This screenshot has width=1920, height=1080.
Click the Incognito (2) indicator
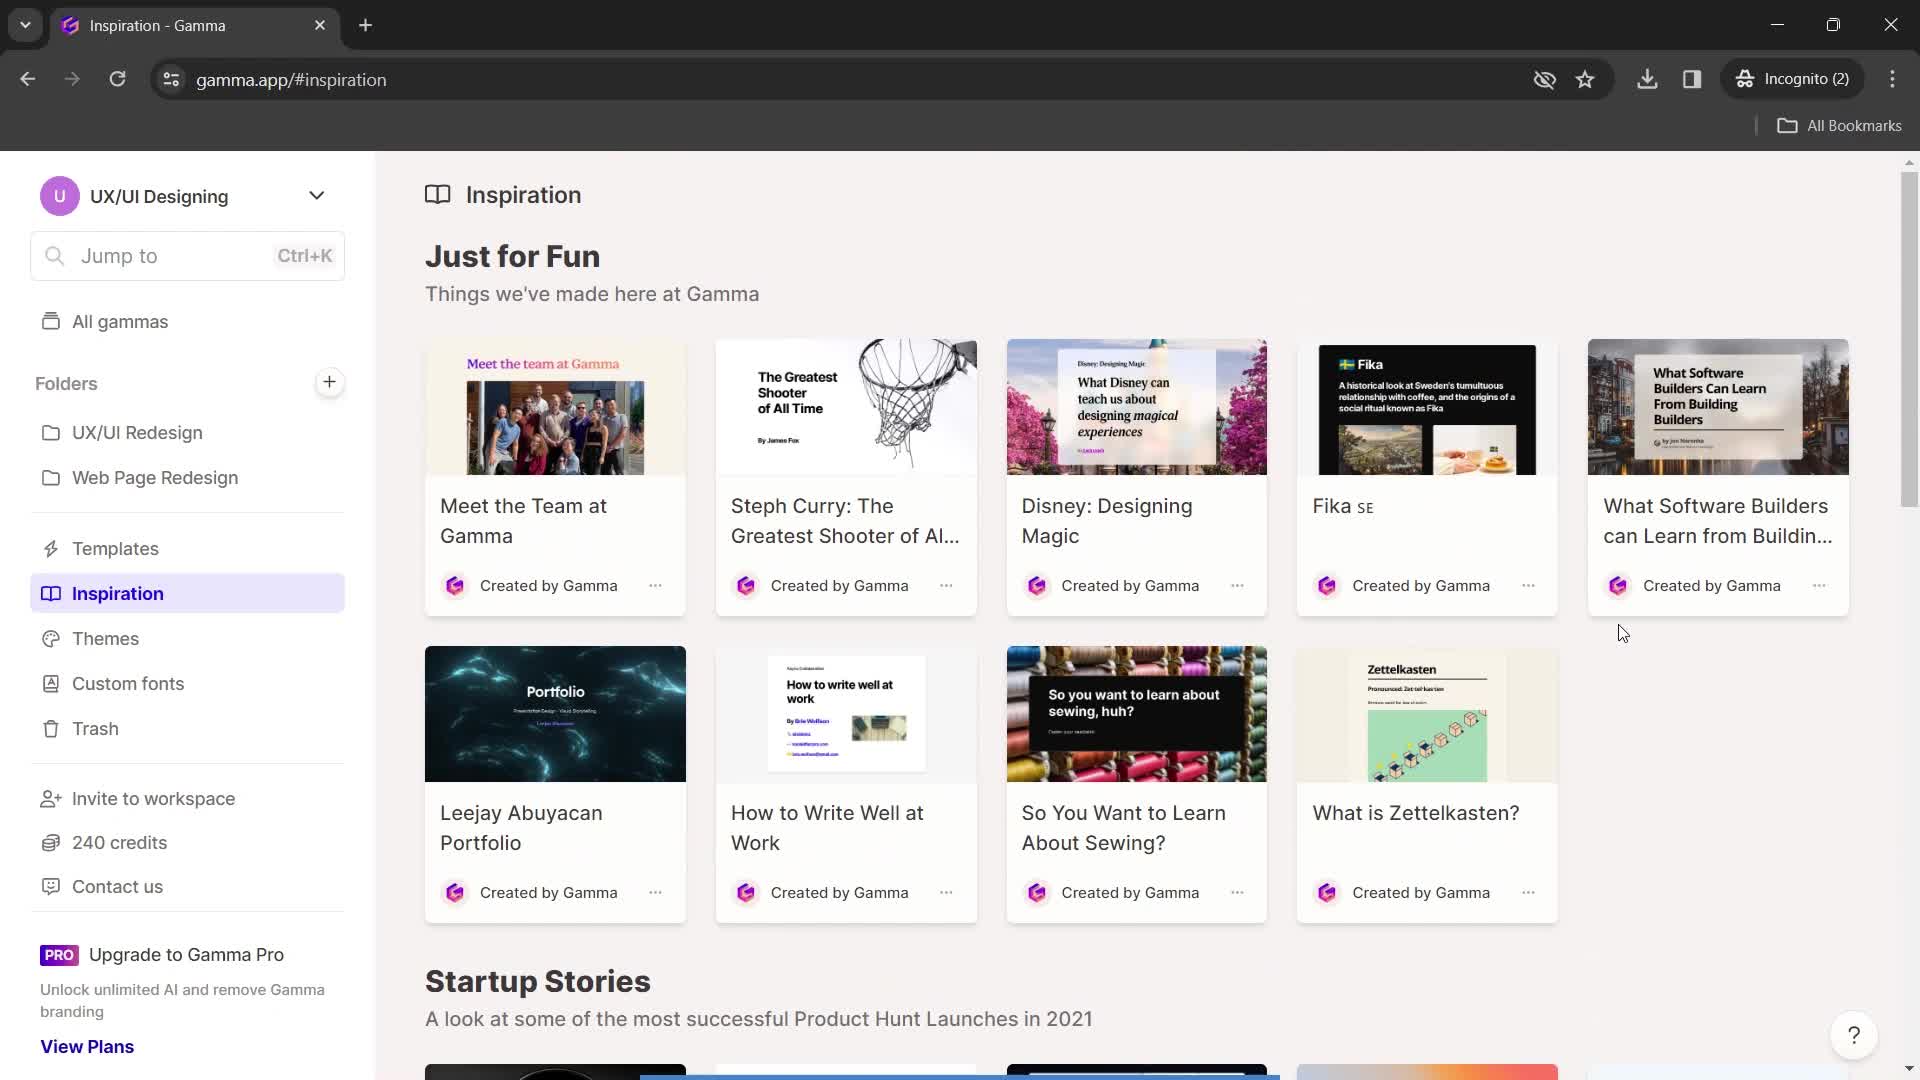[1793, 79]
